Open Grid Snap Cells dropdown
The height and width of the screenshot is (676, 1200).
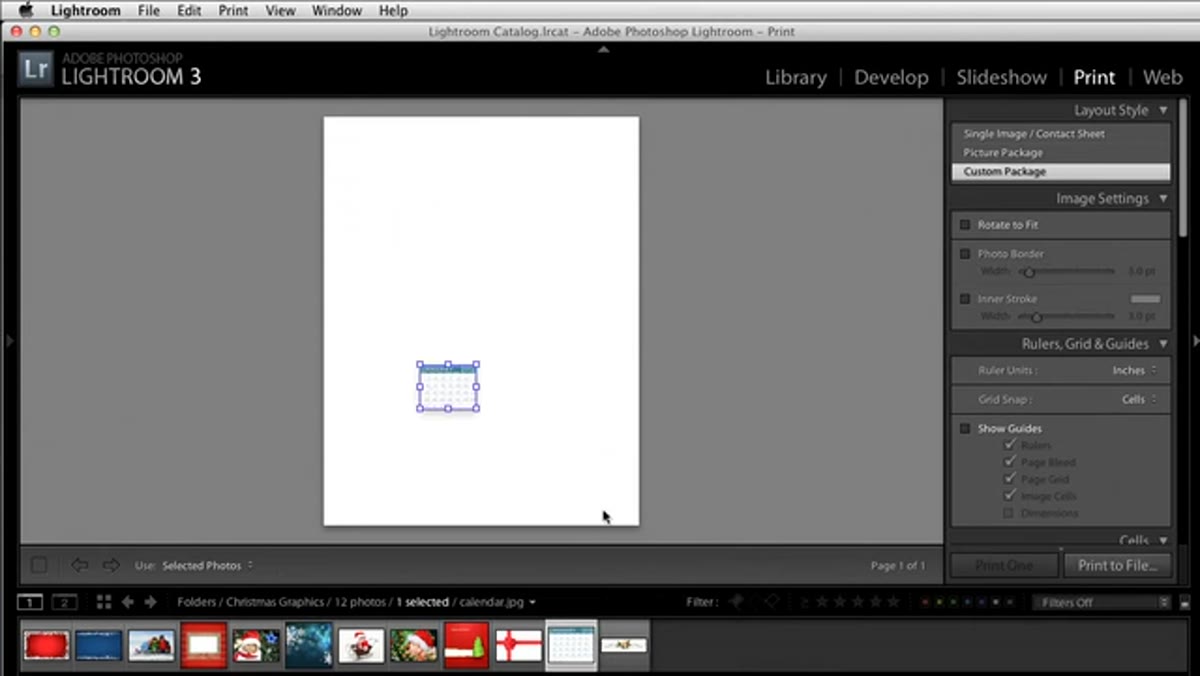1138,399
